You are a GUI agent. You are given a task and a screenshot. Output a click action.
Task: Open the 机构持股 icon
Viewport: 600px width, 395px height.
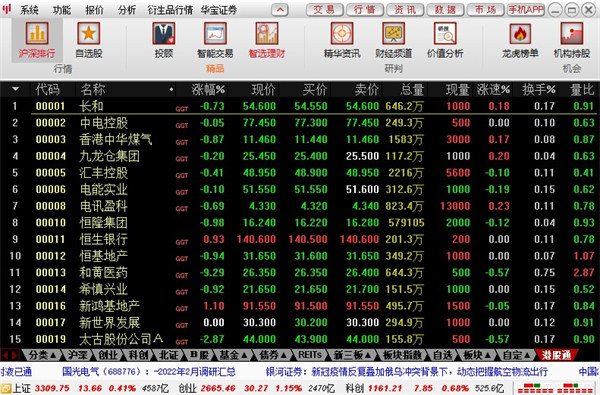(572, 34)
